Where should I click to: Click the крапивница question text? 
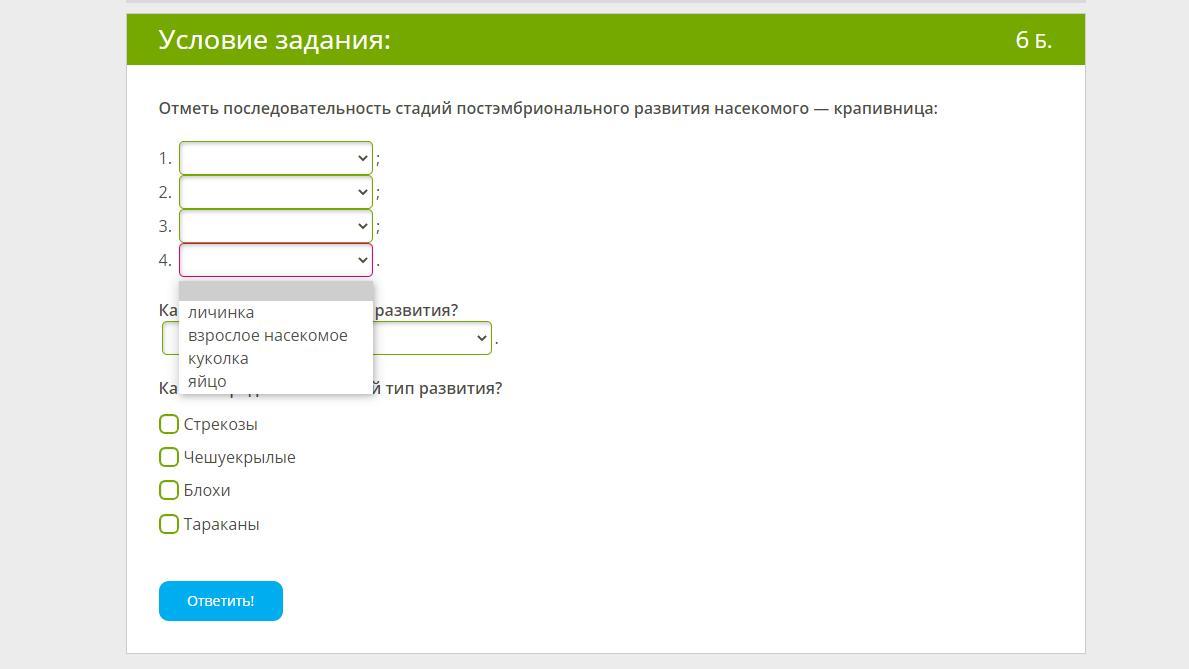[x=548, y=108]
